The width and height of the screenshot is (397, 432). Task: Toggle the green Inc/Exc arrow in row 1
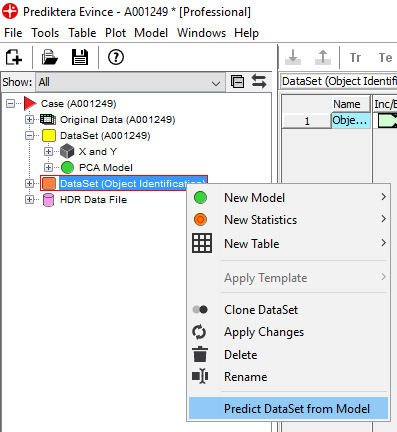click(387, 120)
